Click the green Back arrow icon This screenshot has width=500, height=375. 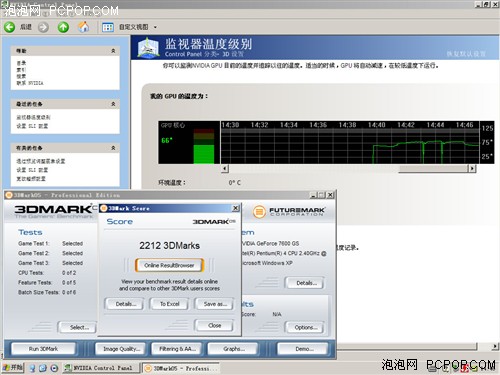pyautogui.click(x=10, y=27)
